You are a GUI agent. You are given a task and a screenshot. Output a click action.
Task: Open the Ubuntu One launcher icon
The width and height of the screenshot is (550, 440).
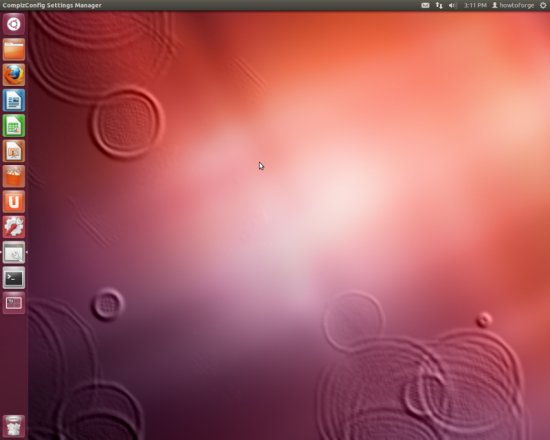point(14,202)
